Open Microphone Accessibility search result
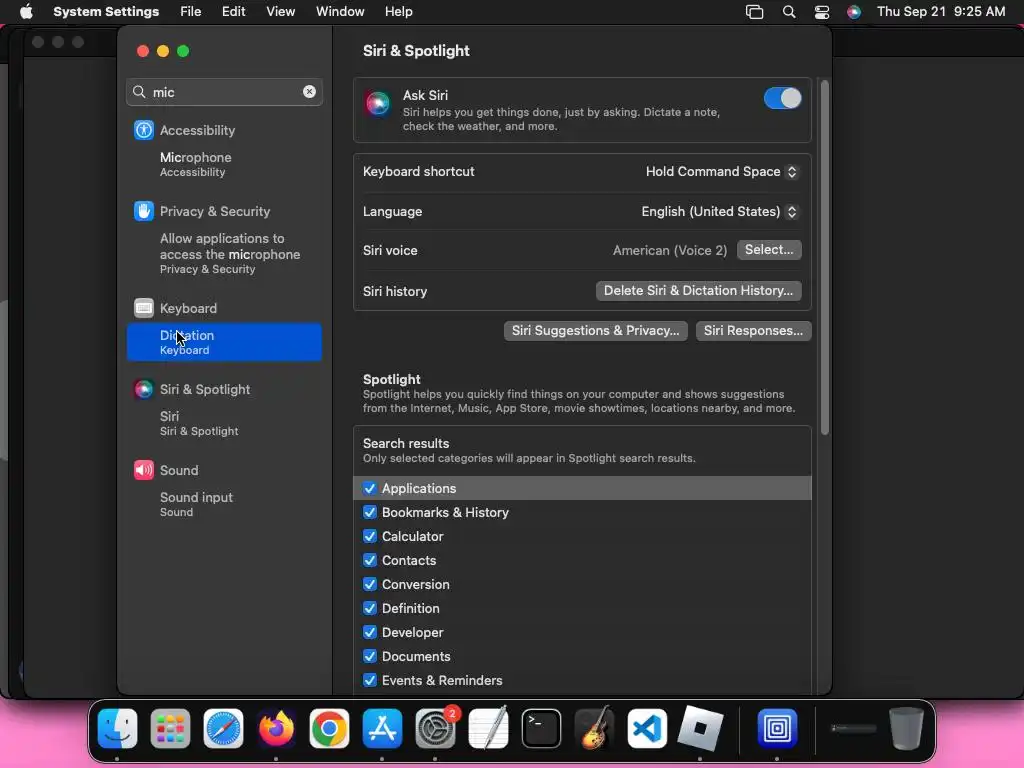This screenshot has height=768, width=1024. [224, 164]
